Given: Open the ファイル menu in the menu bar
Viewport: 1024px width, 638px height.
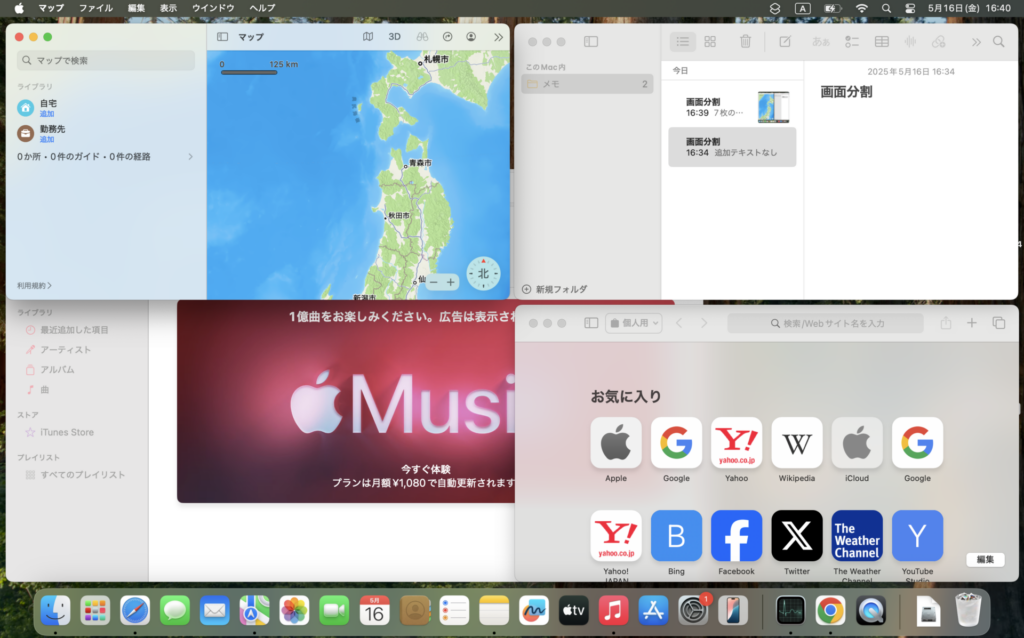Looking at the screenshot, I should click(95, 8).
